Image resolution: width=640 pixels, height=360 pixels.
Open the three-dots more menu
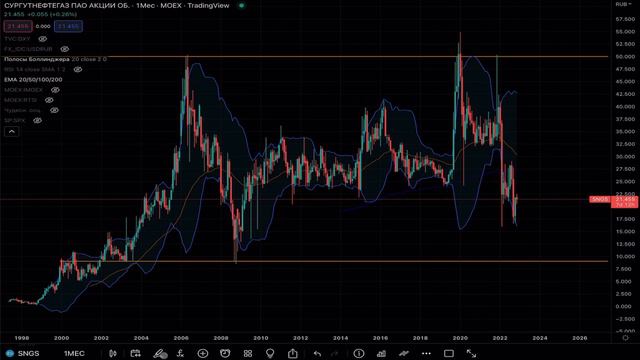(x=426, y=353)
